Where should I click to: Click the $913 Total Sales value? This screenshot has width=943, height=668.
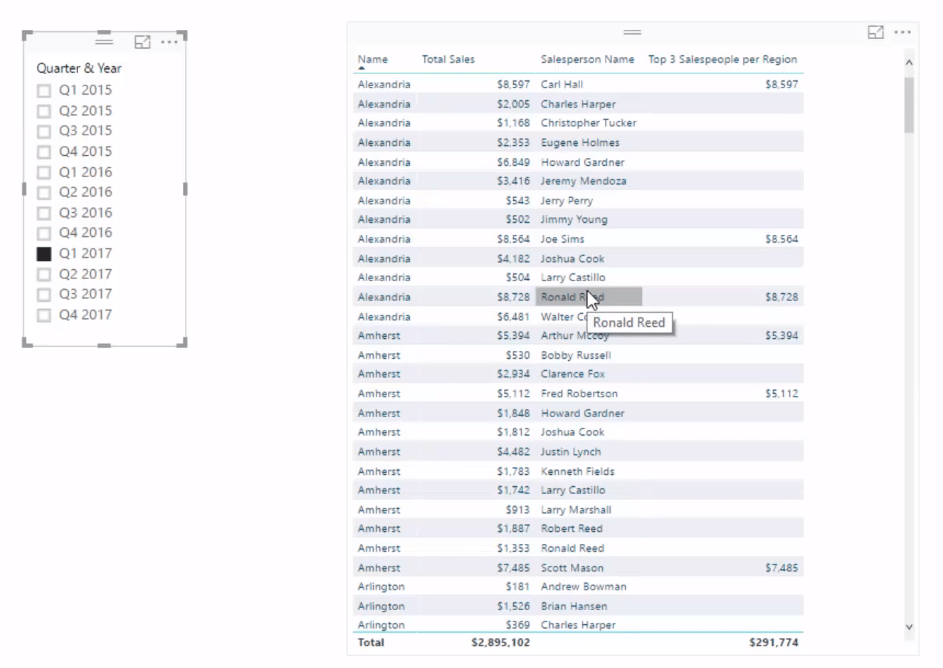(x=517, y=510)
